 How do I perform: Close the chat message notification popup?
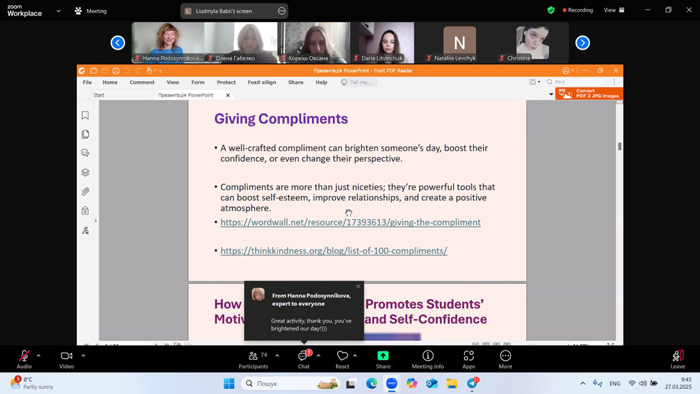358,286
